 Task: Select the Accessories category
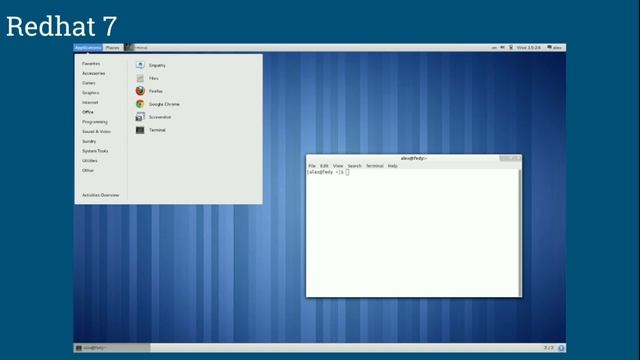(93, 73)
